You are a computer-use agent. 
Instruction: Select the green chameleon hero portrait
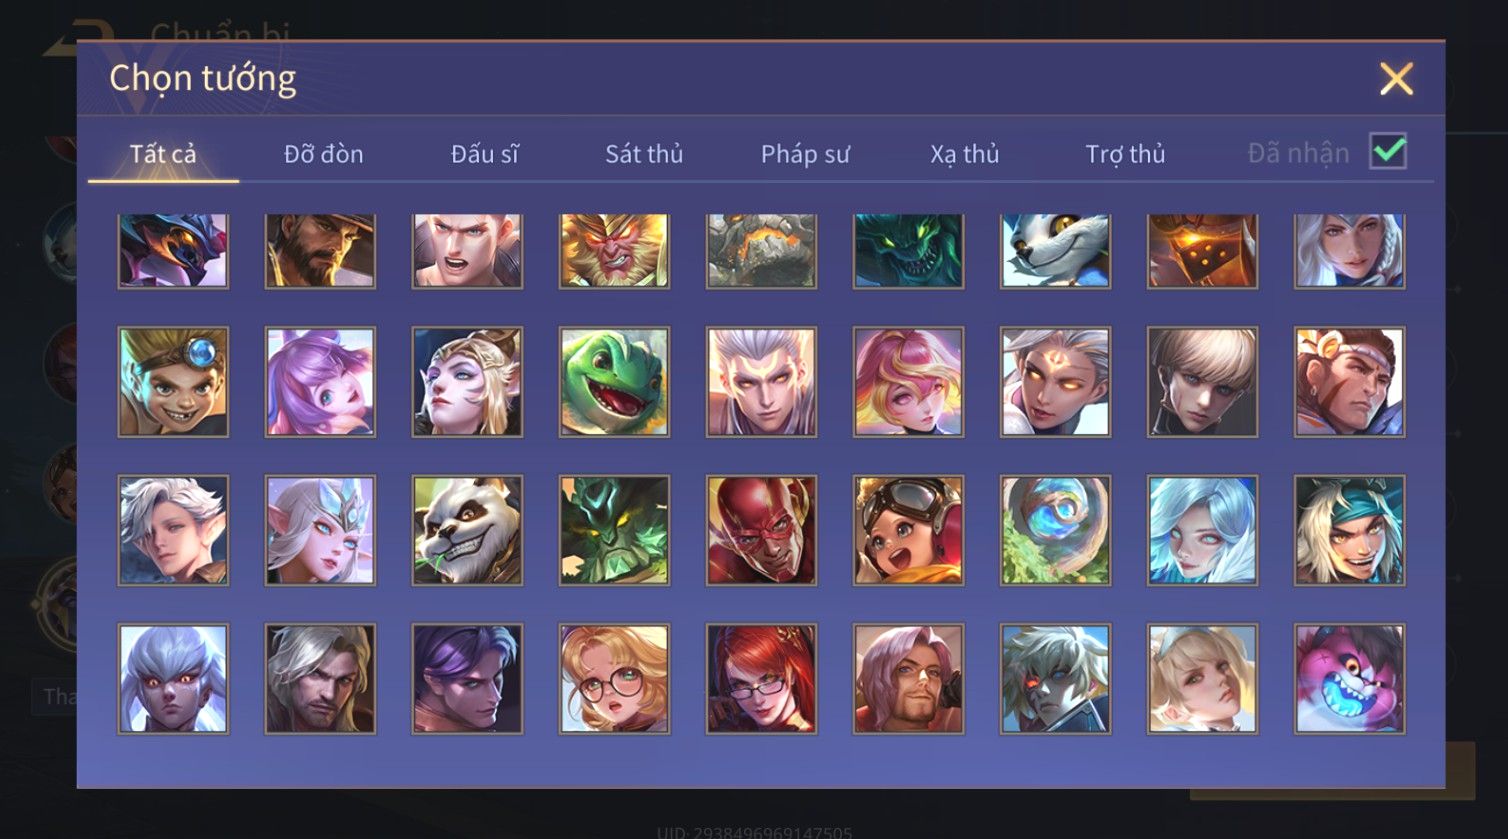click(614, 382)
